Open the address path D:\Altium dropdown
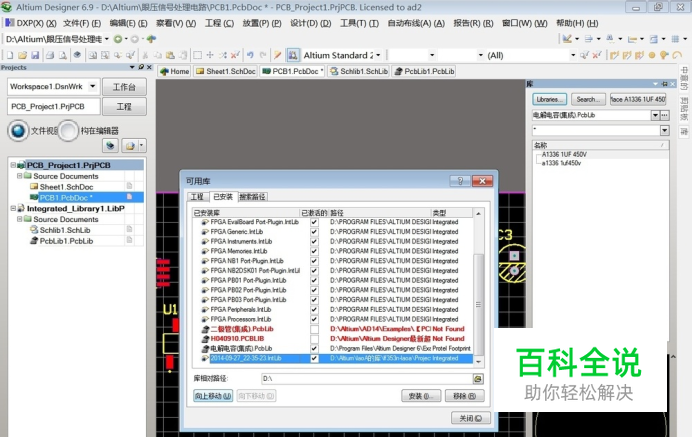 click(106, 39)
